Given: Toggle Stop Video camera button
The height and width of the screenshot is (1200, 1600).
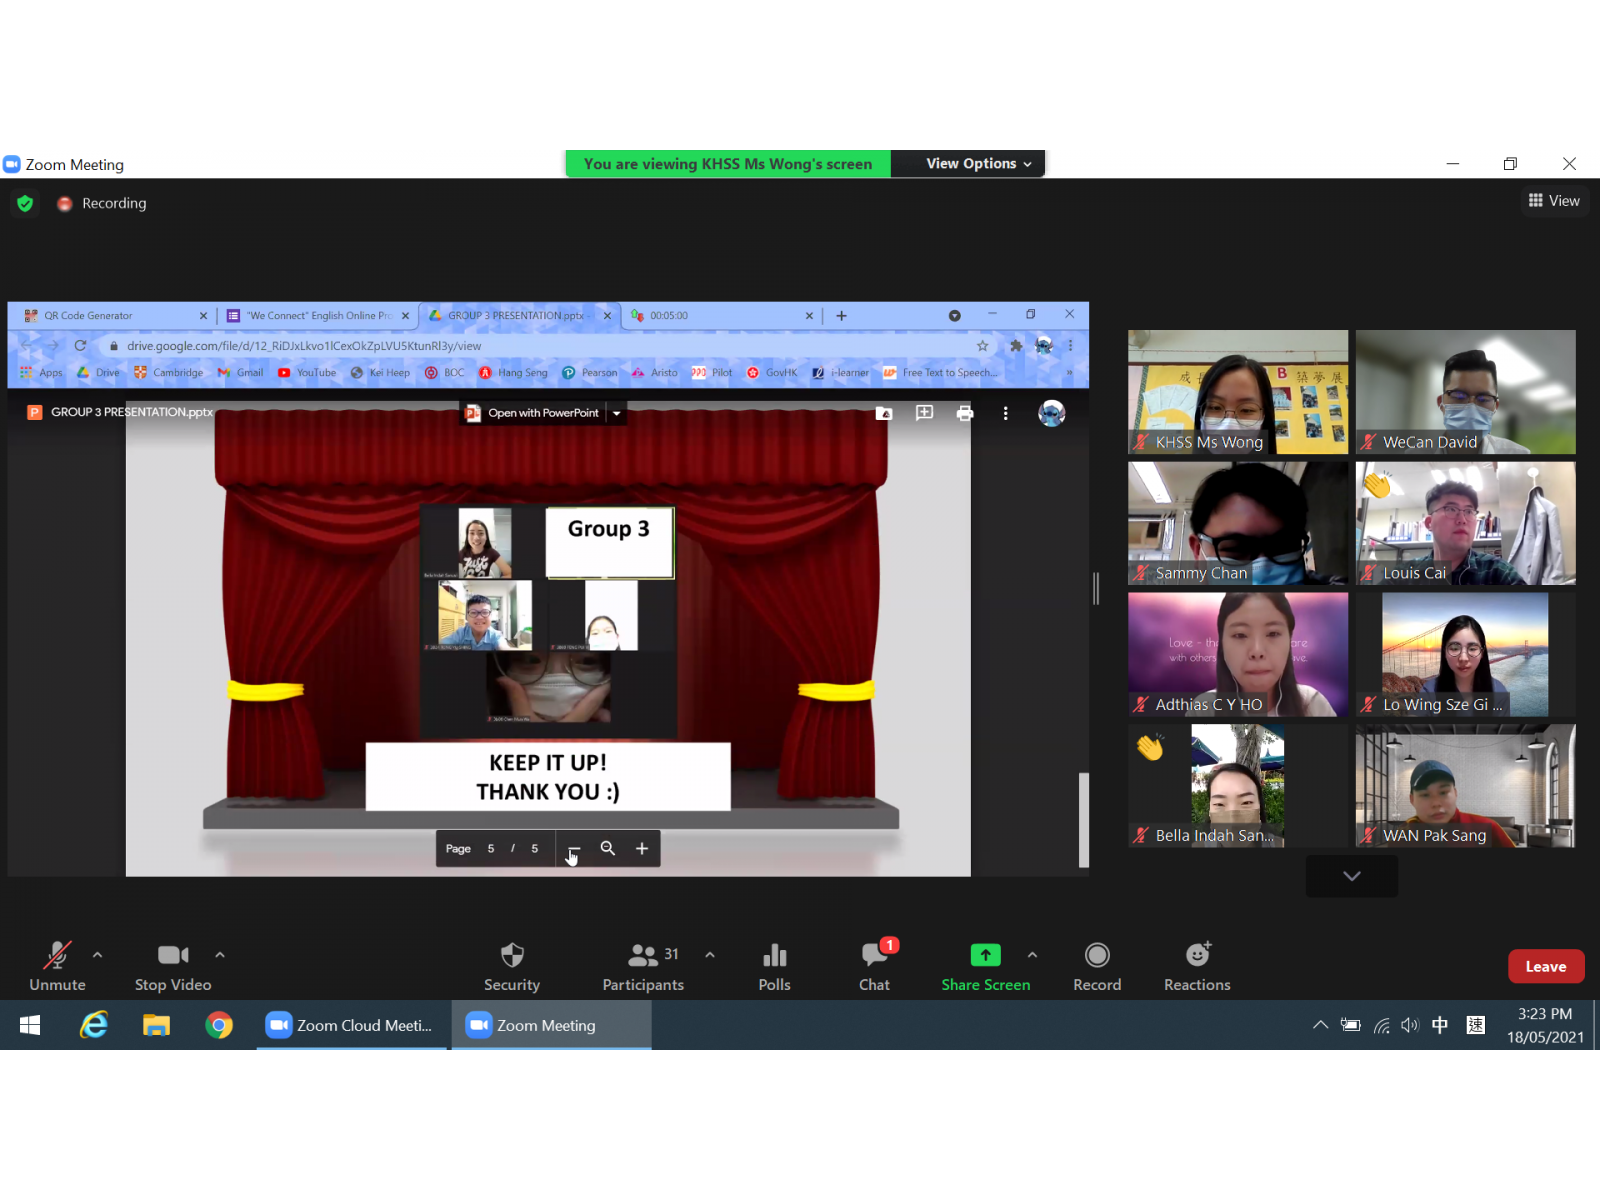Looking at the screenshot, I should pyautogui.click(x=173, y=966).
